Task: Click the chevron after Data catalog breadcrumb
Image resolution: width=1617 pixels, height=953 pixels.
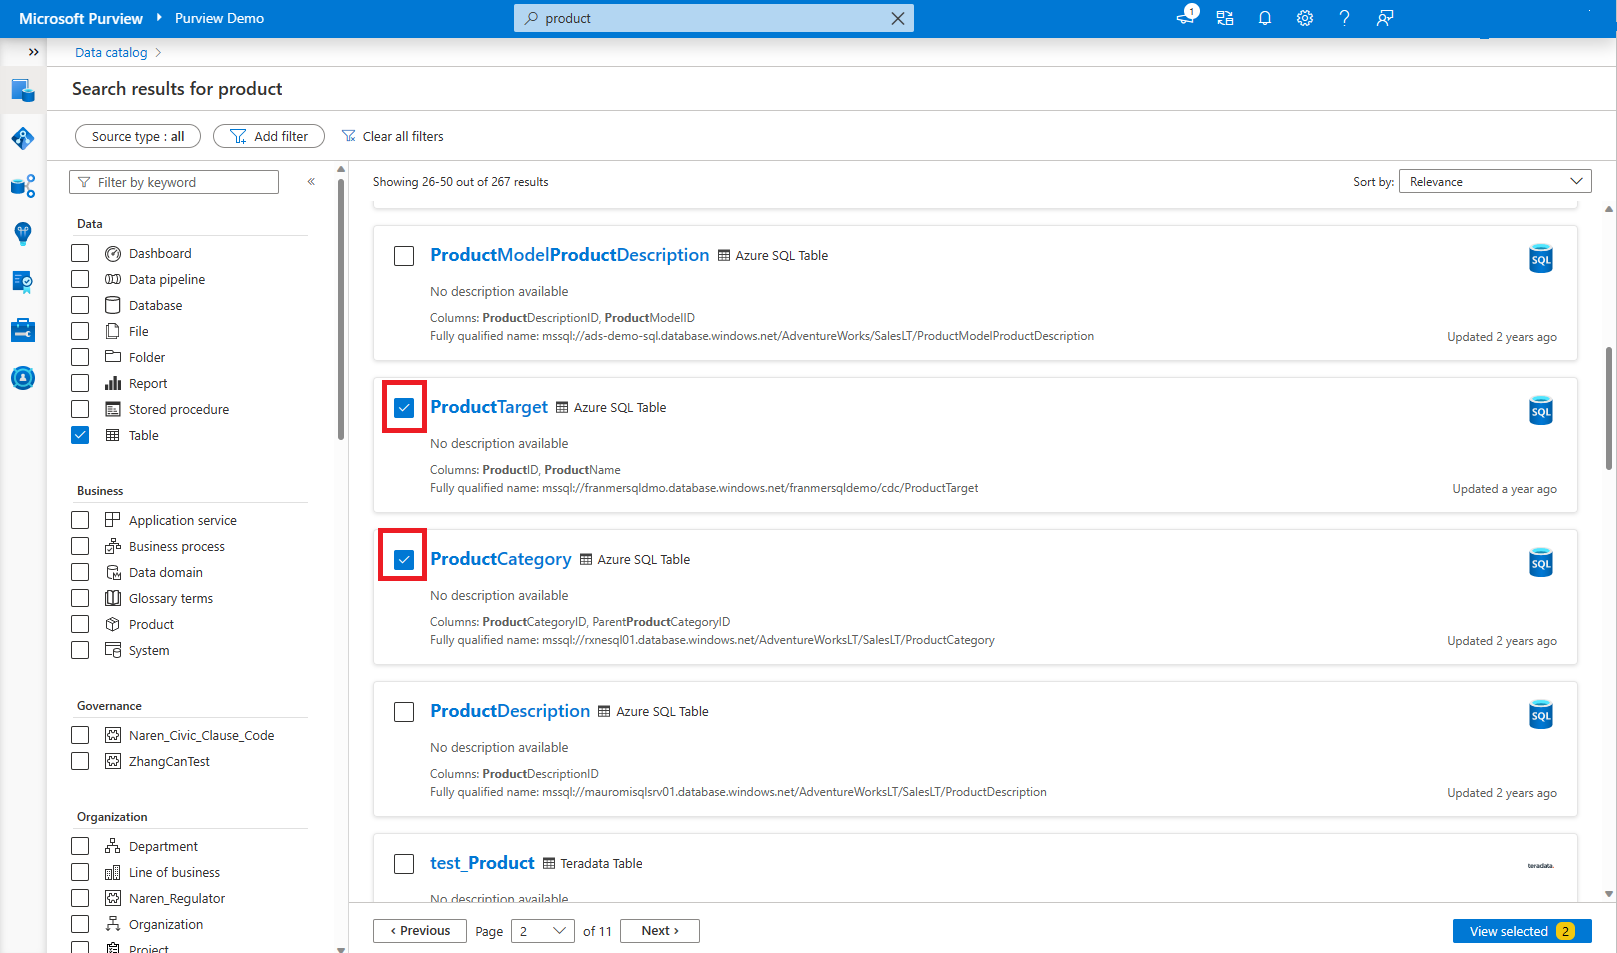Action: click(158, 53)
